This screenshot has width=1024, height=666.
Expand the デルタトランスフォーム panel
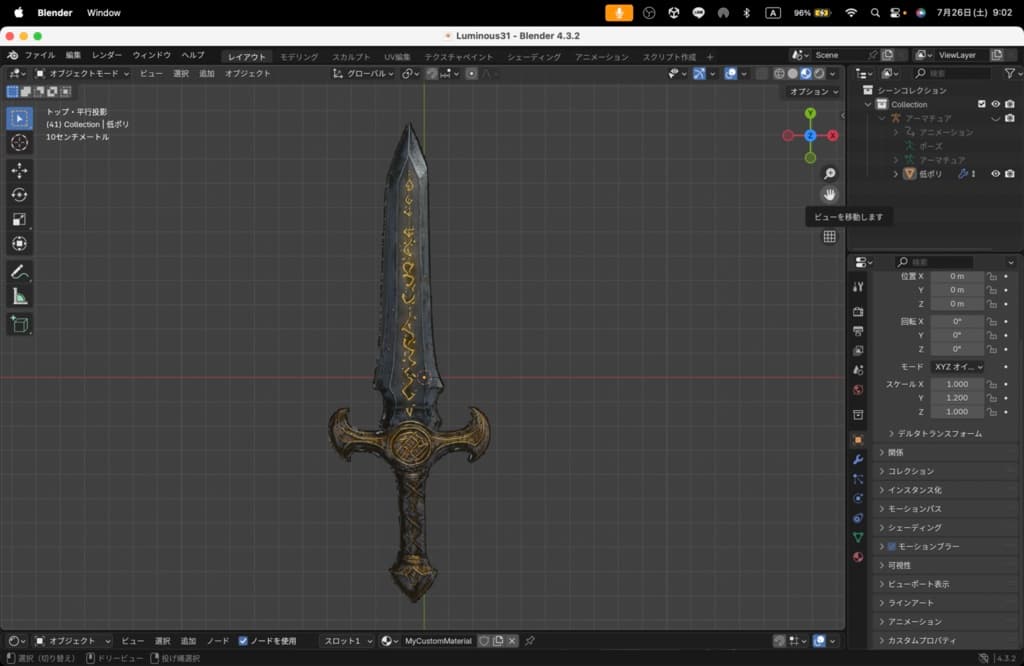coord(939,434)
